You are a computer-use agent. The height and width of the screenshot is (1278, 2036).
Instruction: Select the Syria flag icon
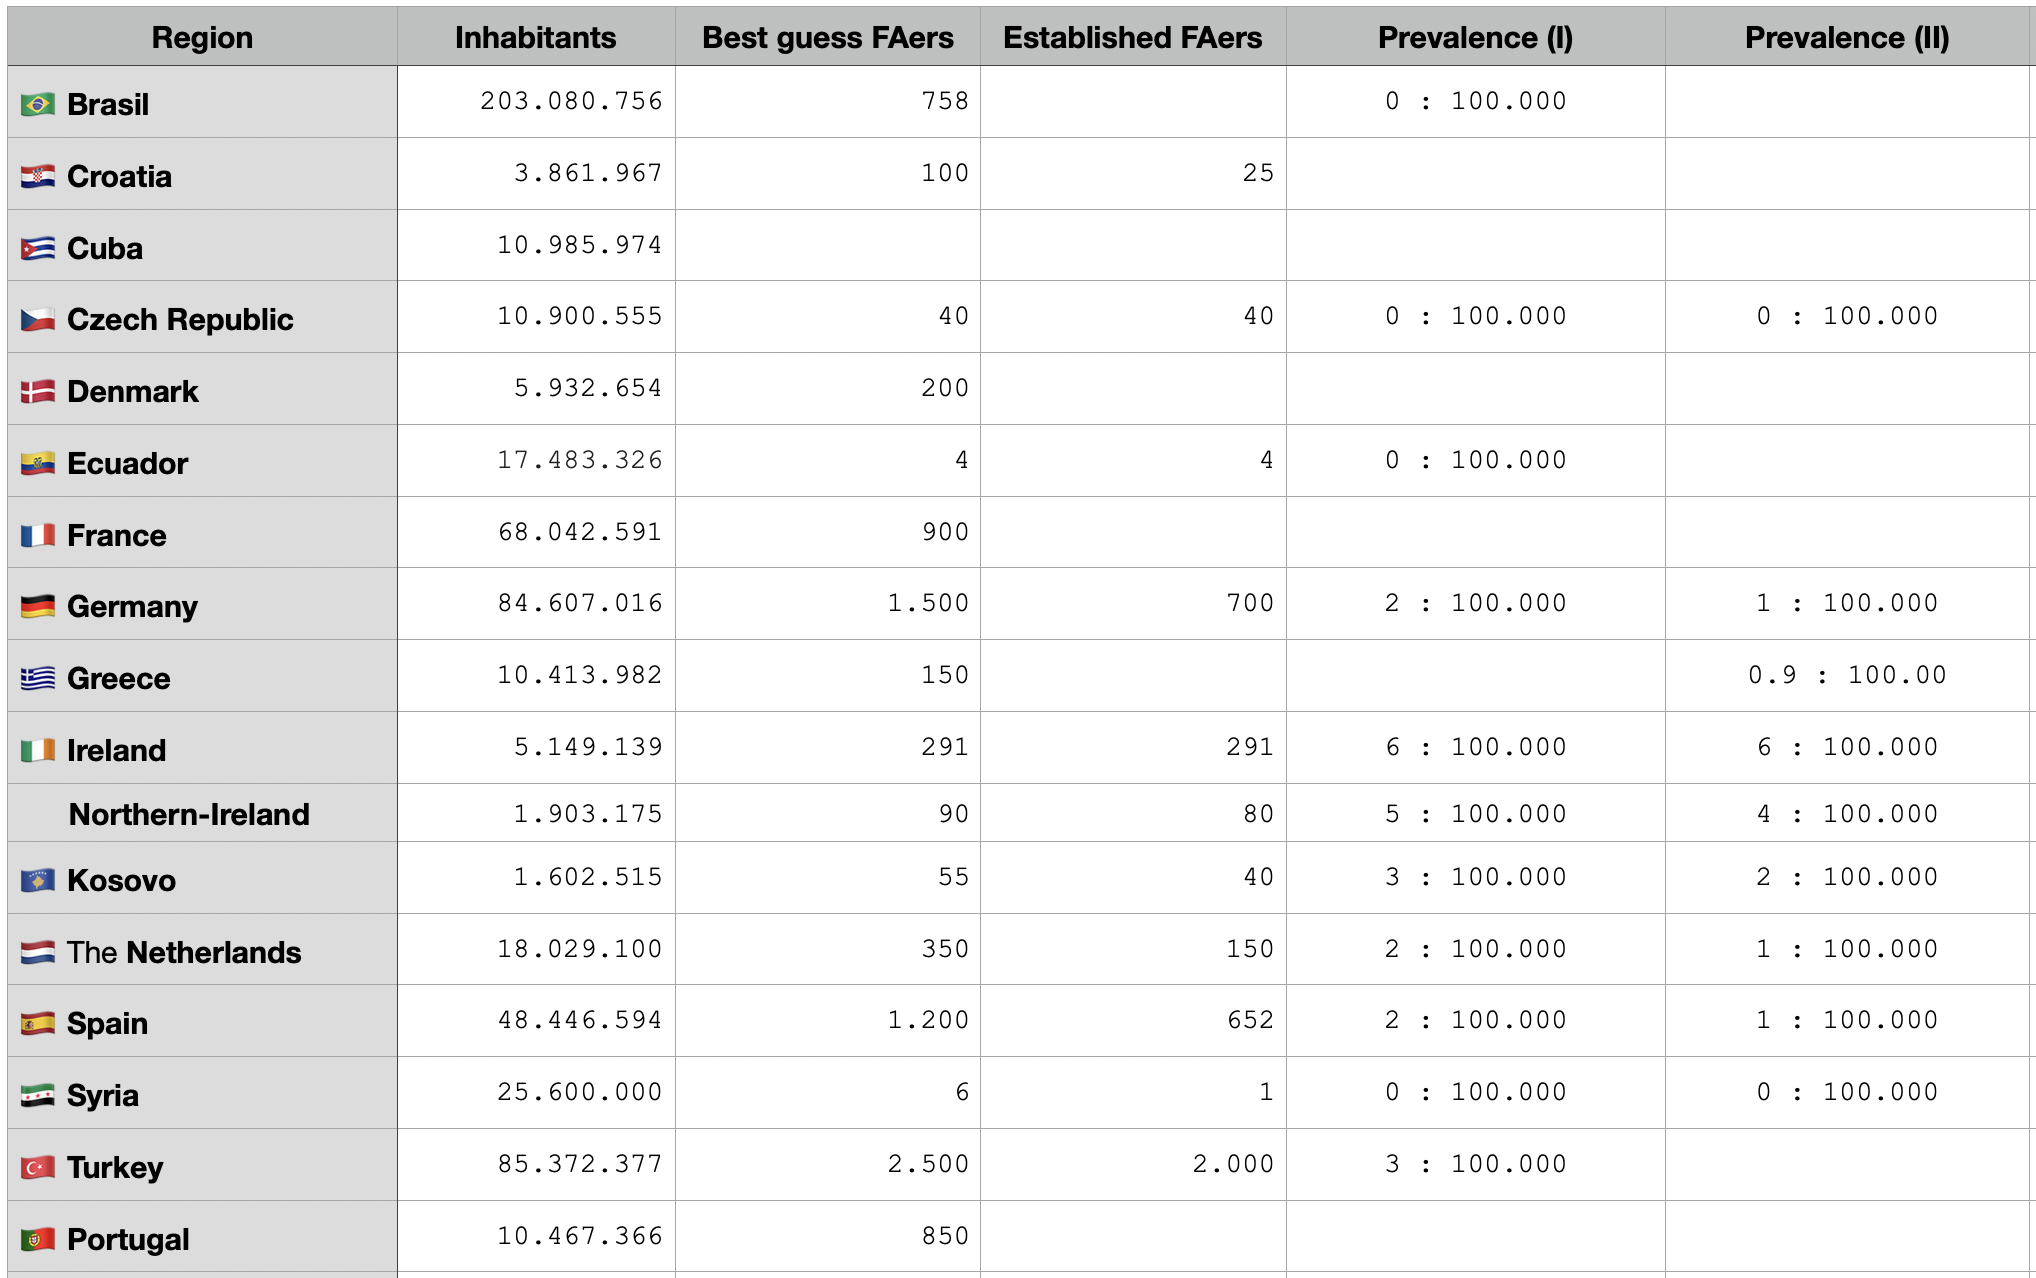click(38, 1095)
